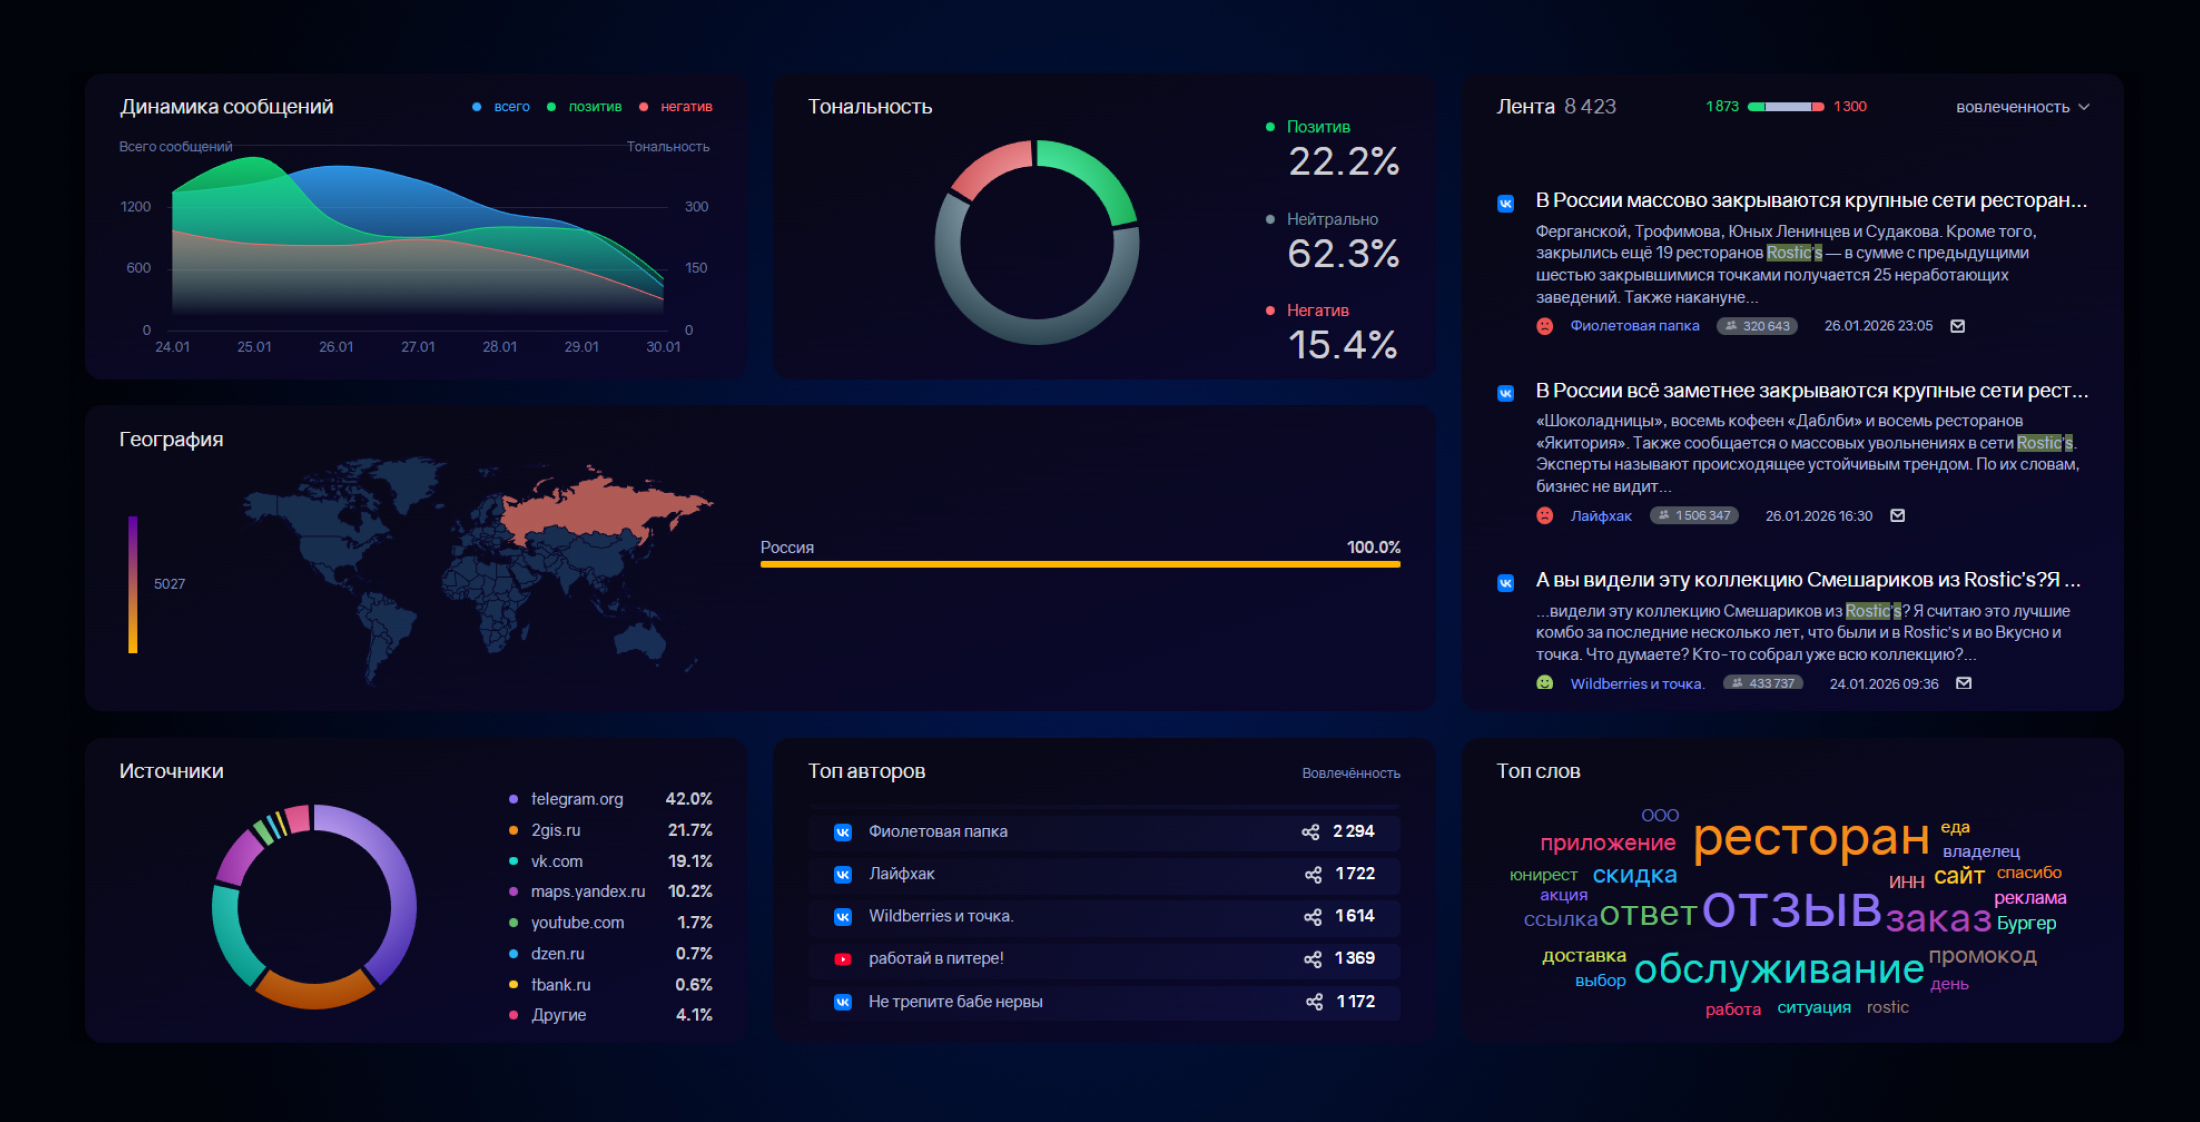Click the share icon next to 1 369
The width and height of the screenshot is (2200, 1122).
(1313, 959)
